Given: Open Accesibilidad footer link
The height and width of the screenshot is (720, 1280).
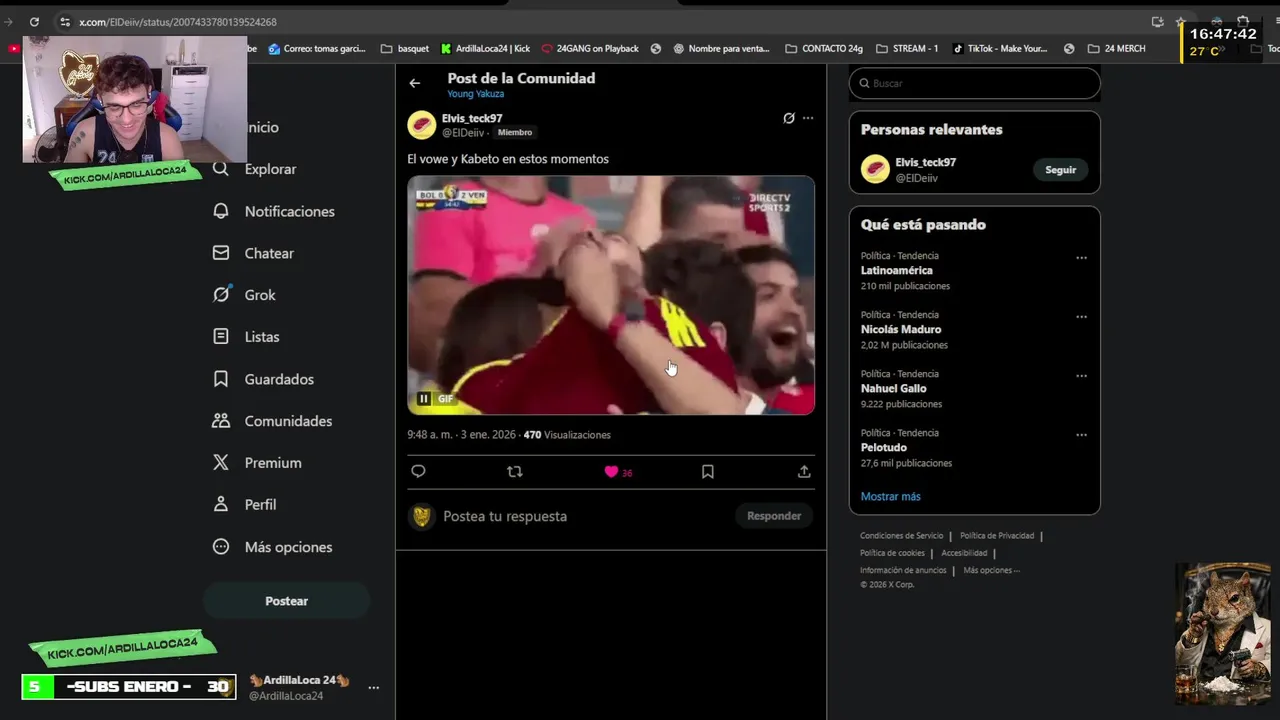Looking at the screenshot, I should (964, 553).
